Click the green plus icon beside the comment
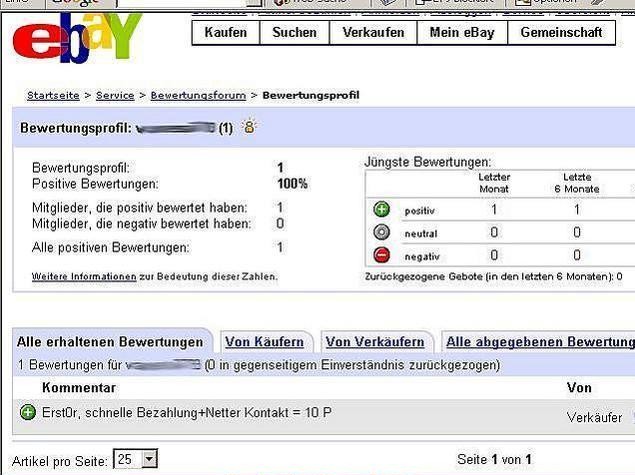Viewport: 635px width, 475px height. pyautogui.click(x=27, y=411)
